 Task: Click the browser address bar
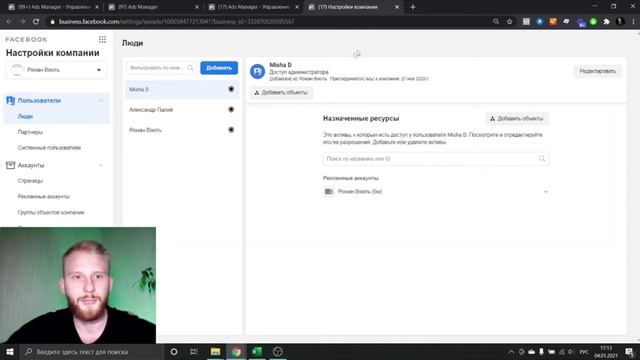[x=269, y=21]
